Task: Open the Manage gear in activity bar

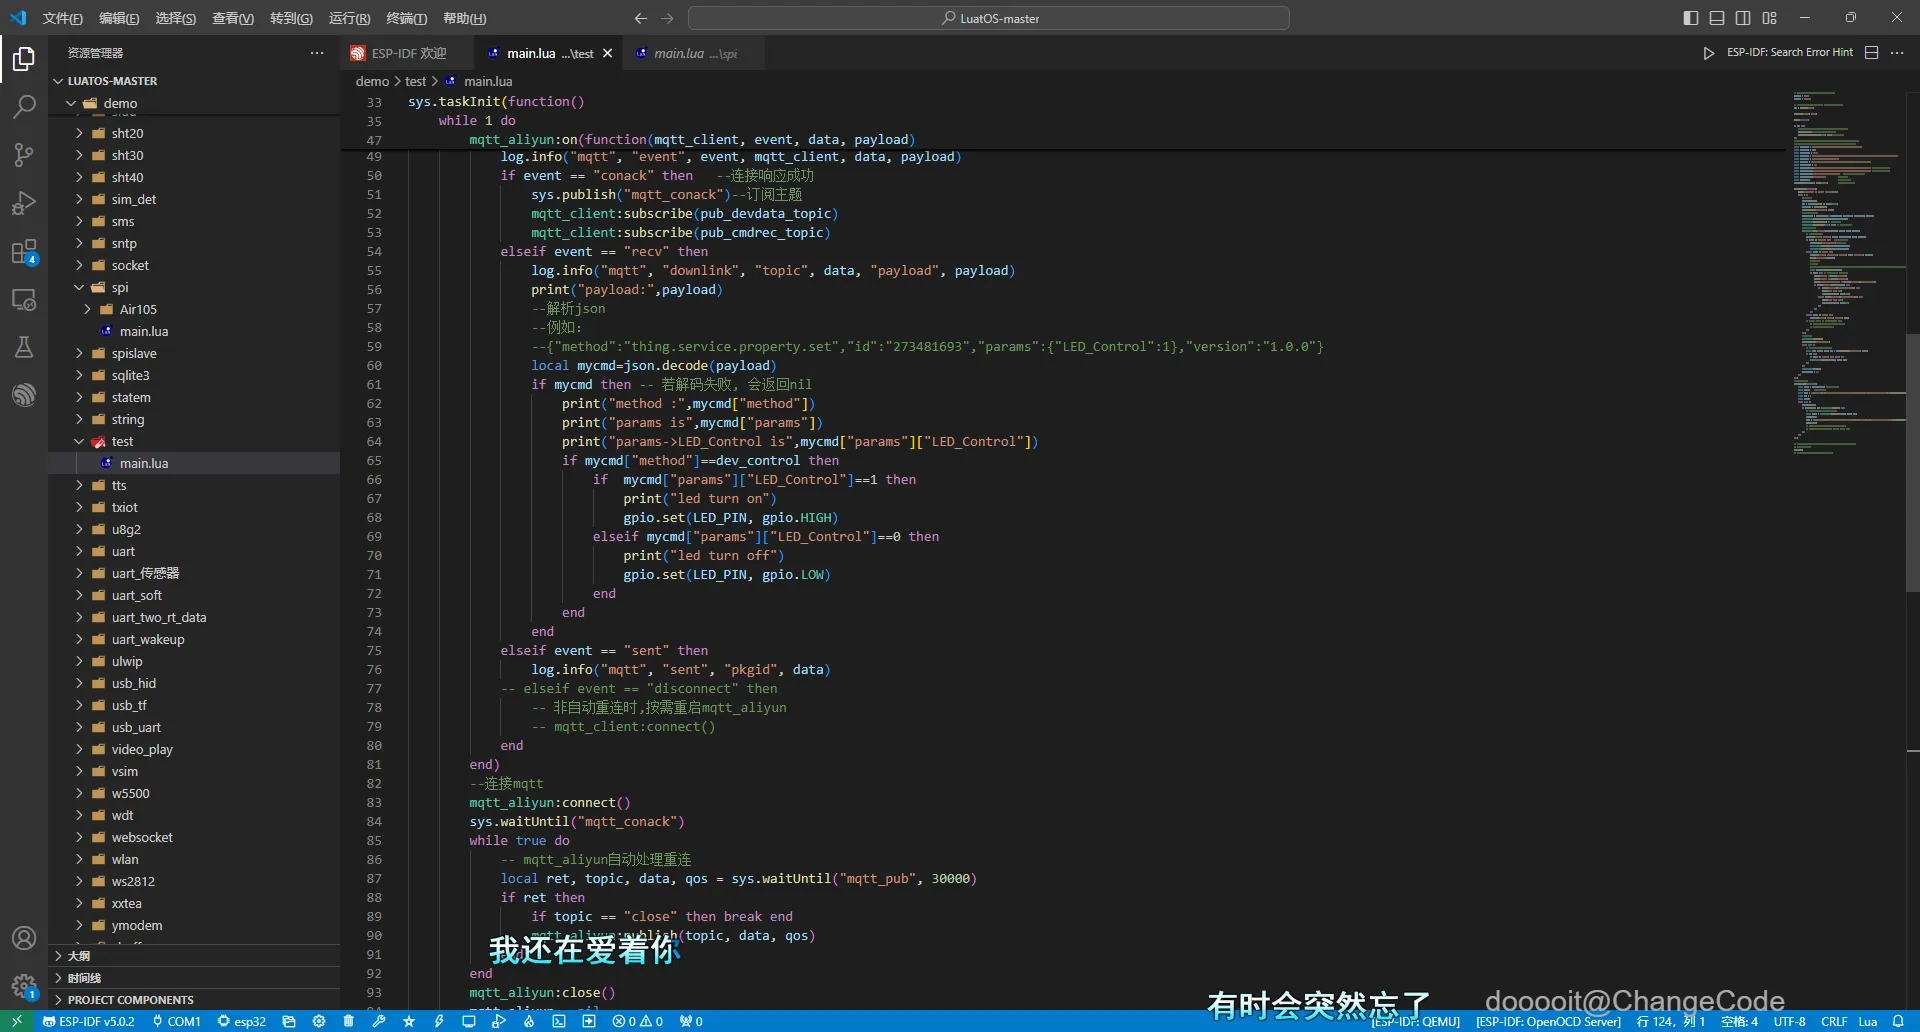Action: coord(24,987)
